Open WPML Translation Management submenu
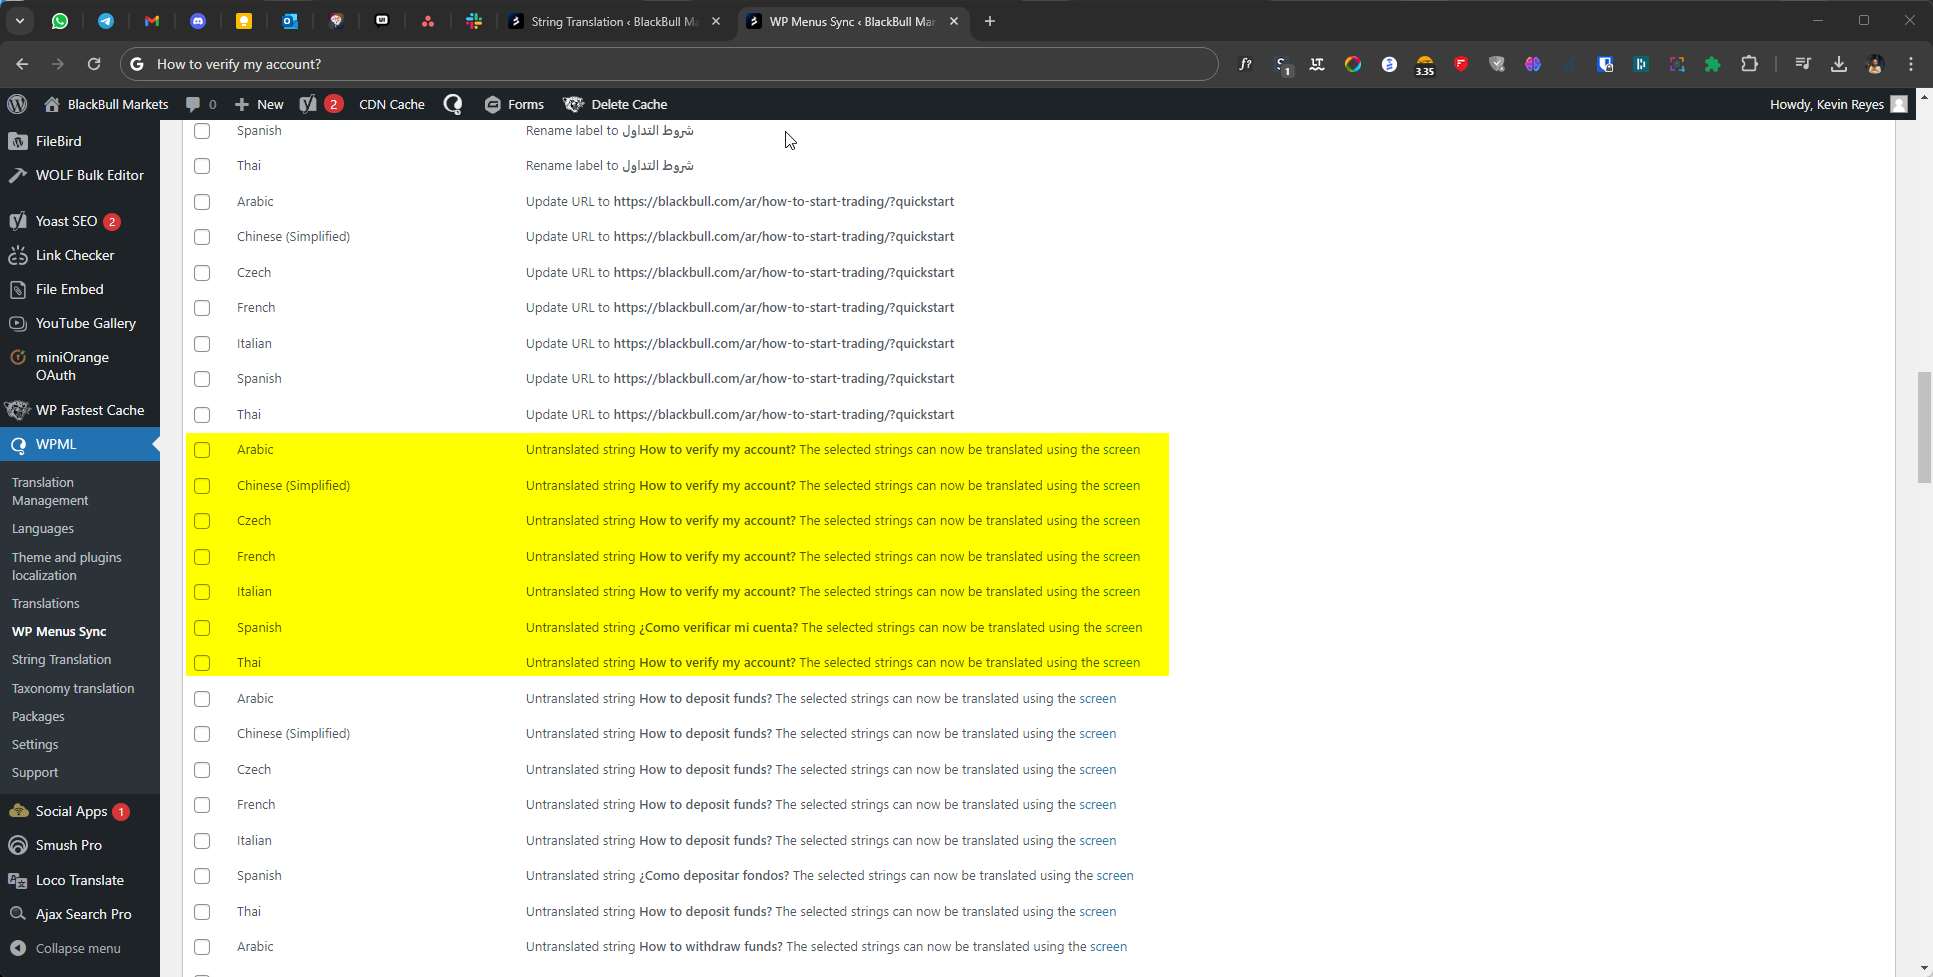 50,491
